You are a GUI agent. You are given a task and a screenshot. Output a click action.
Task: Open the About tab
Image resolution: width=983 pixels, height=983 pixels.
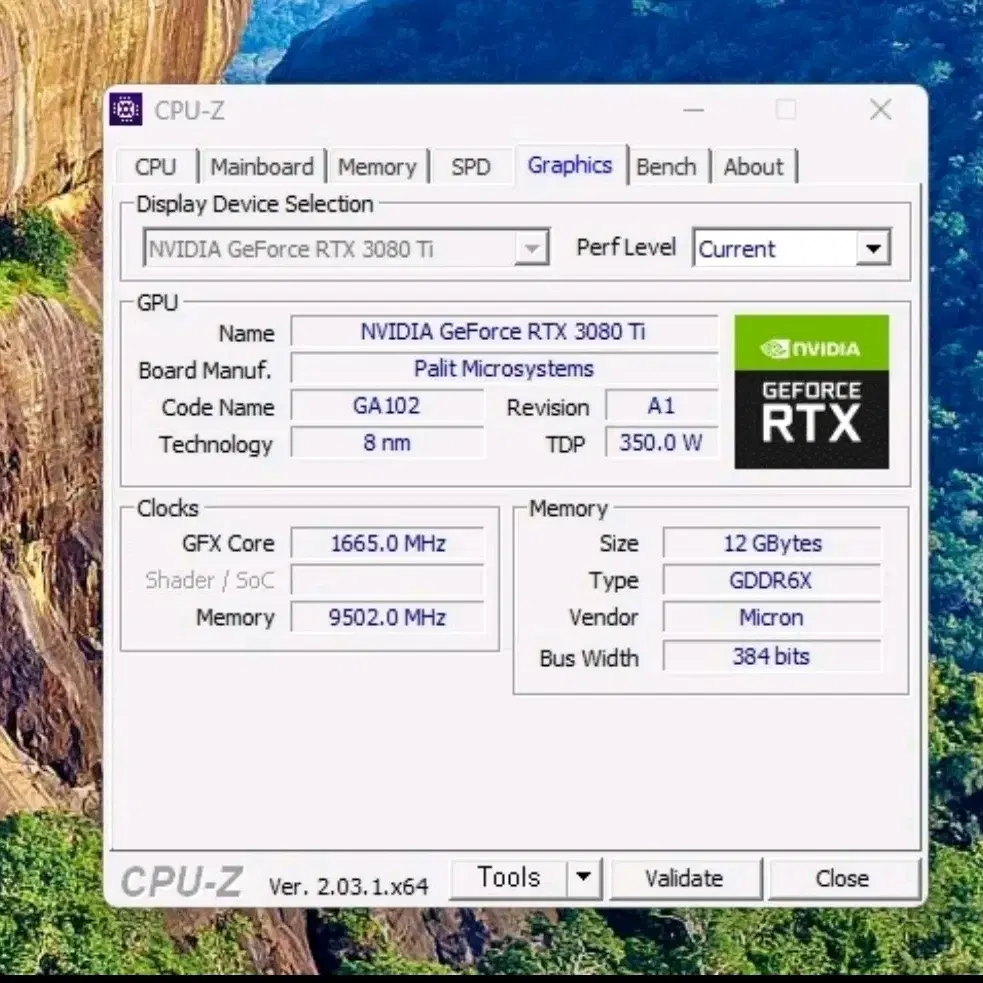[x=754, y=166]
